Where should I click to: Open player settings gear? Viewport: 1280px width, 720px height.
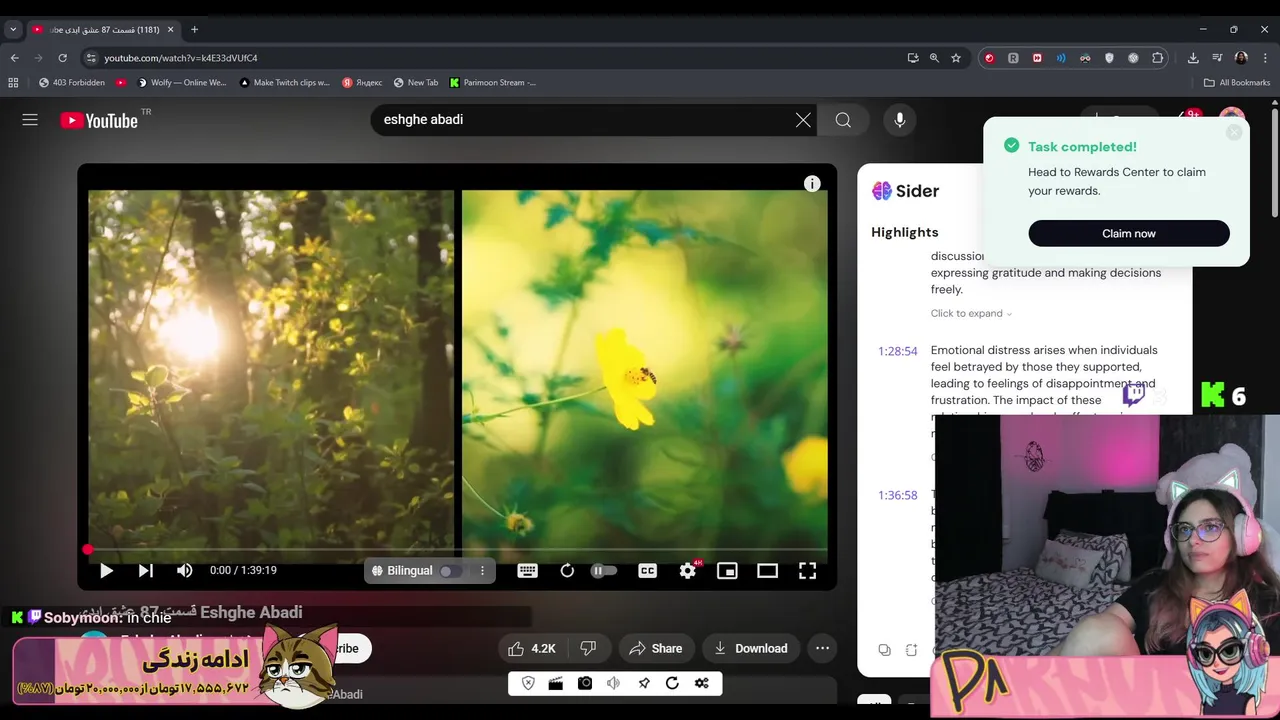[688, 571]
